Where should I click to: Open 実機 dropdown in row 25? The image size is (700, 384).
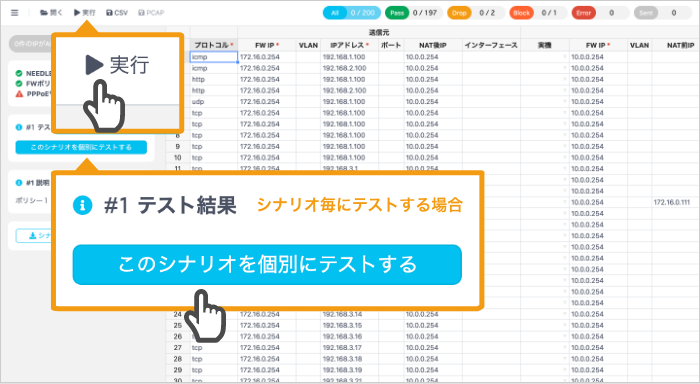565,326
